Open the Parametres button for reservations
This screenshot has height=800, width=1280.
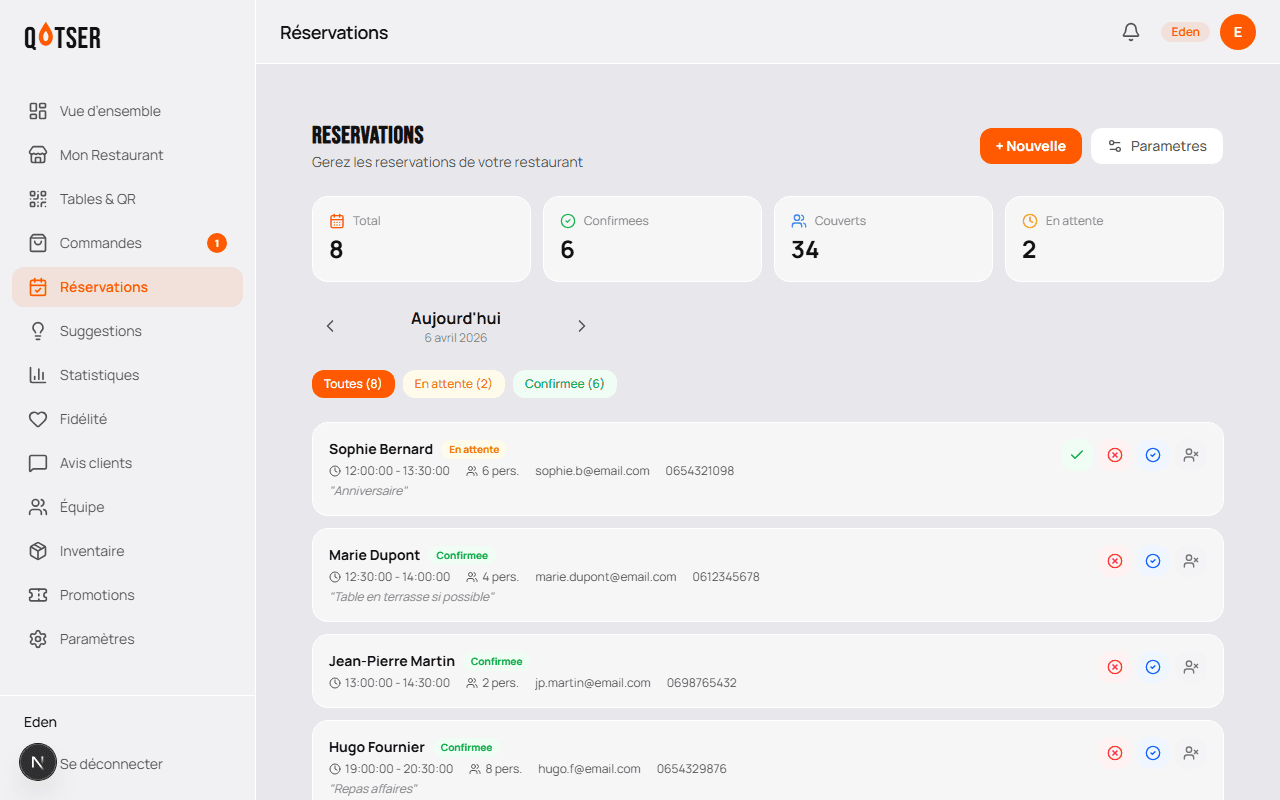coord(1157,146)
